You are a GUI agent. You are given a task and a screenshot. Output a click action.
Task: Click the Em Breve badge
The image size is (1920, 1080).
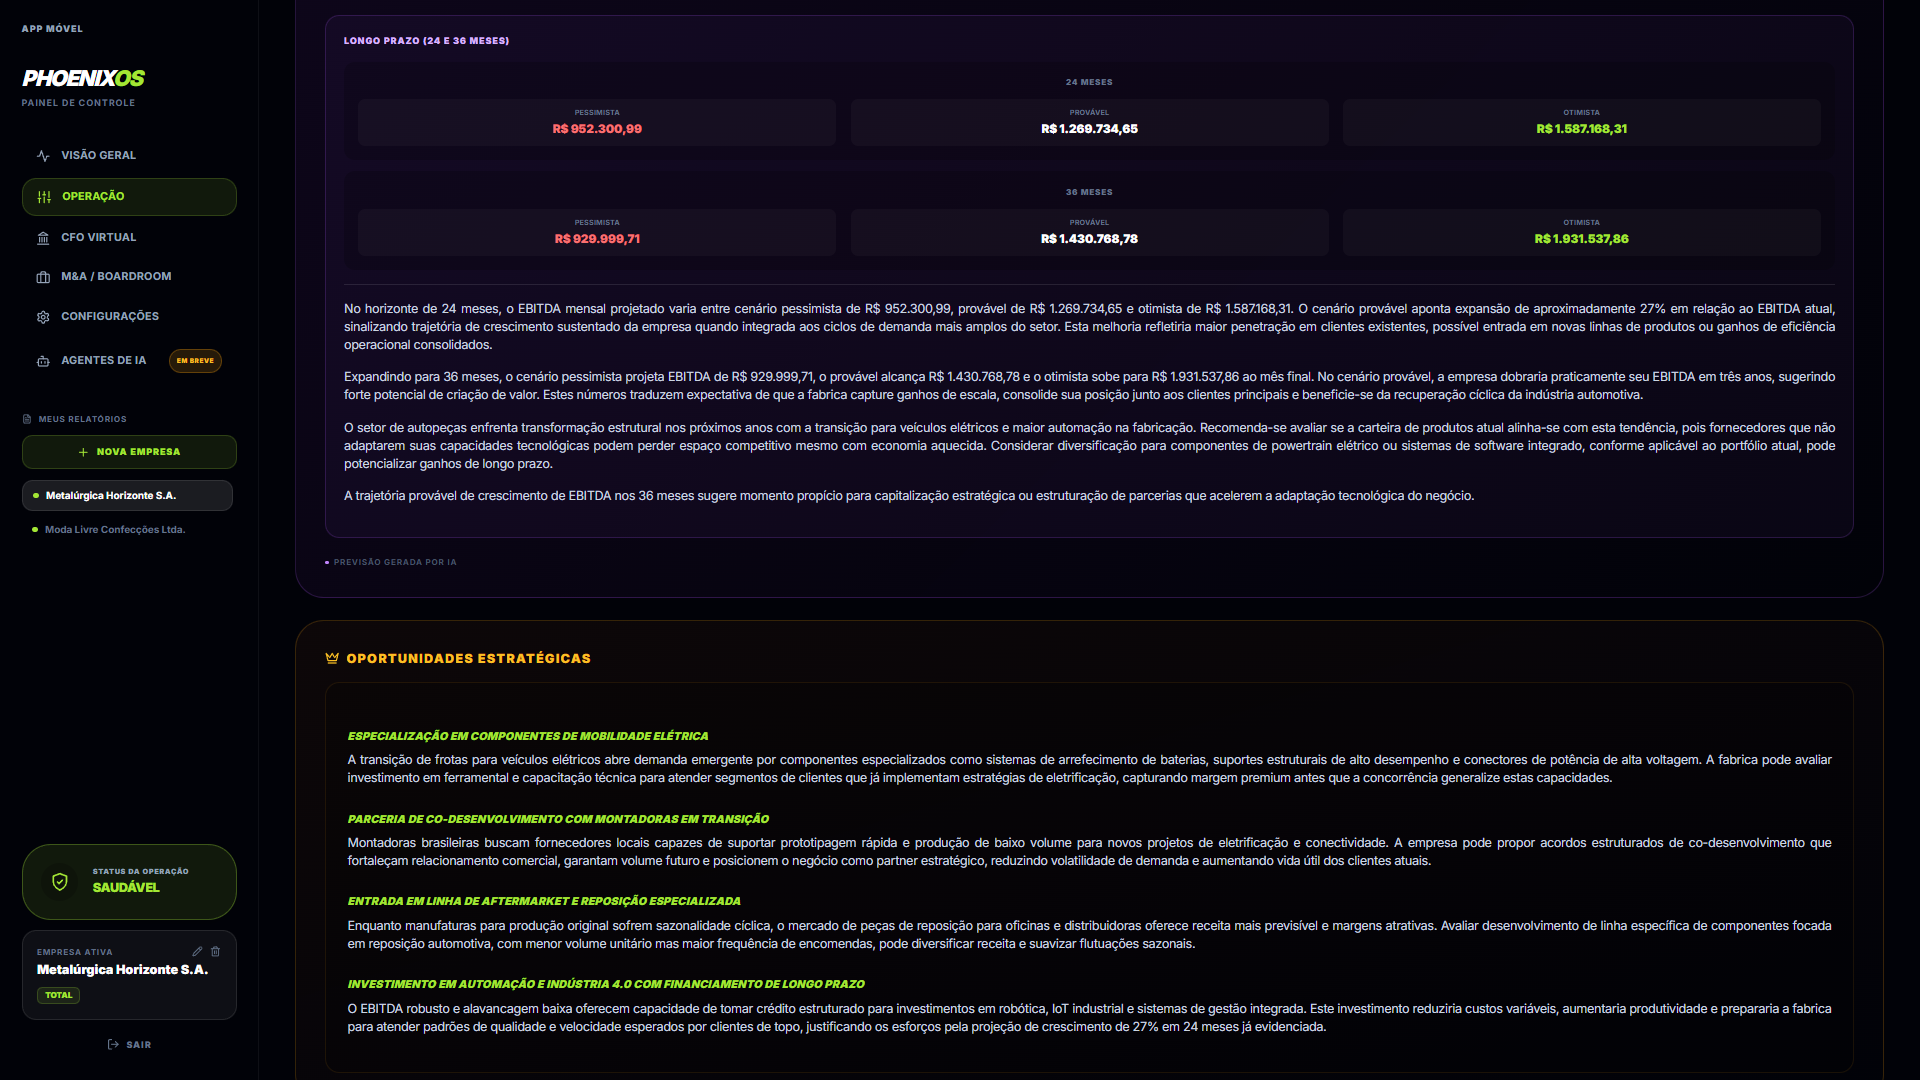click(x=195, y=361)
